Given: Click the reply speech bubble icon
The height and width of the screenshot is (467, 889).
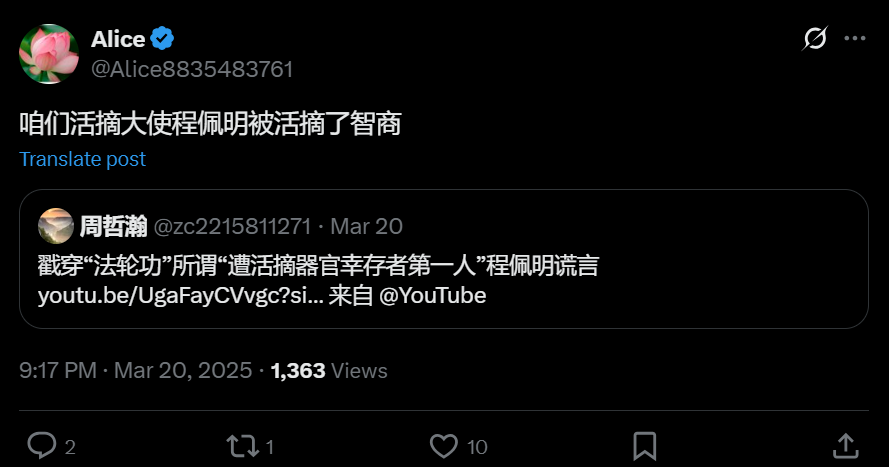Looking at the screenshot, I should pyautogui.click(x=42, y=446).
